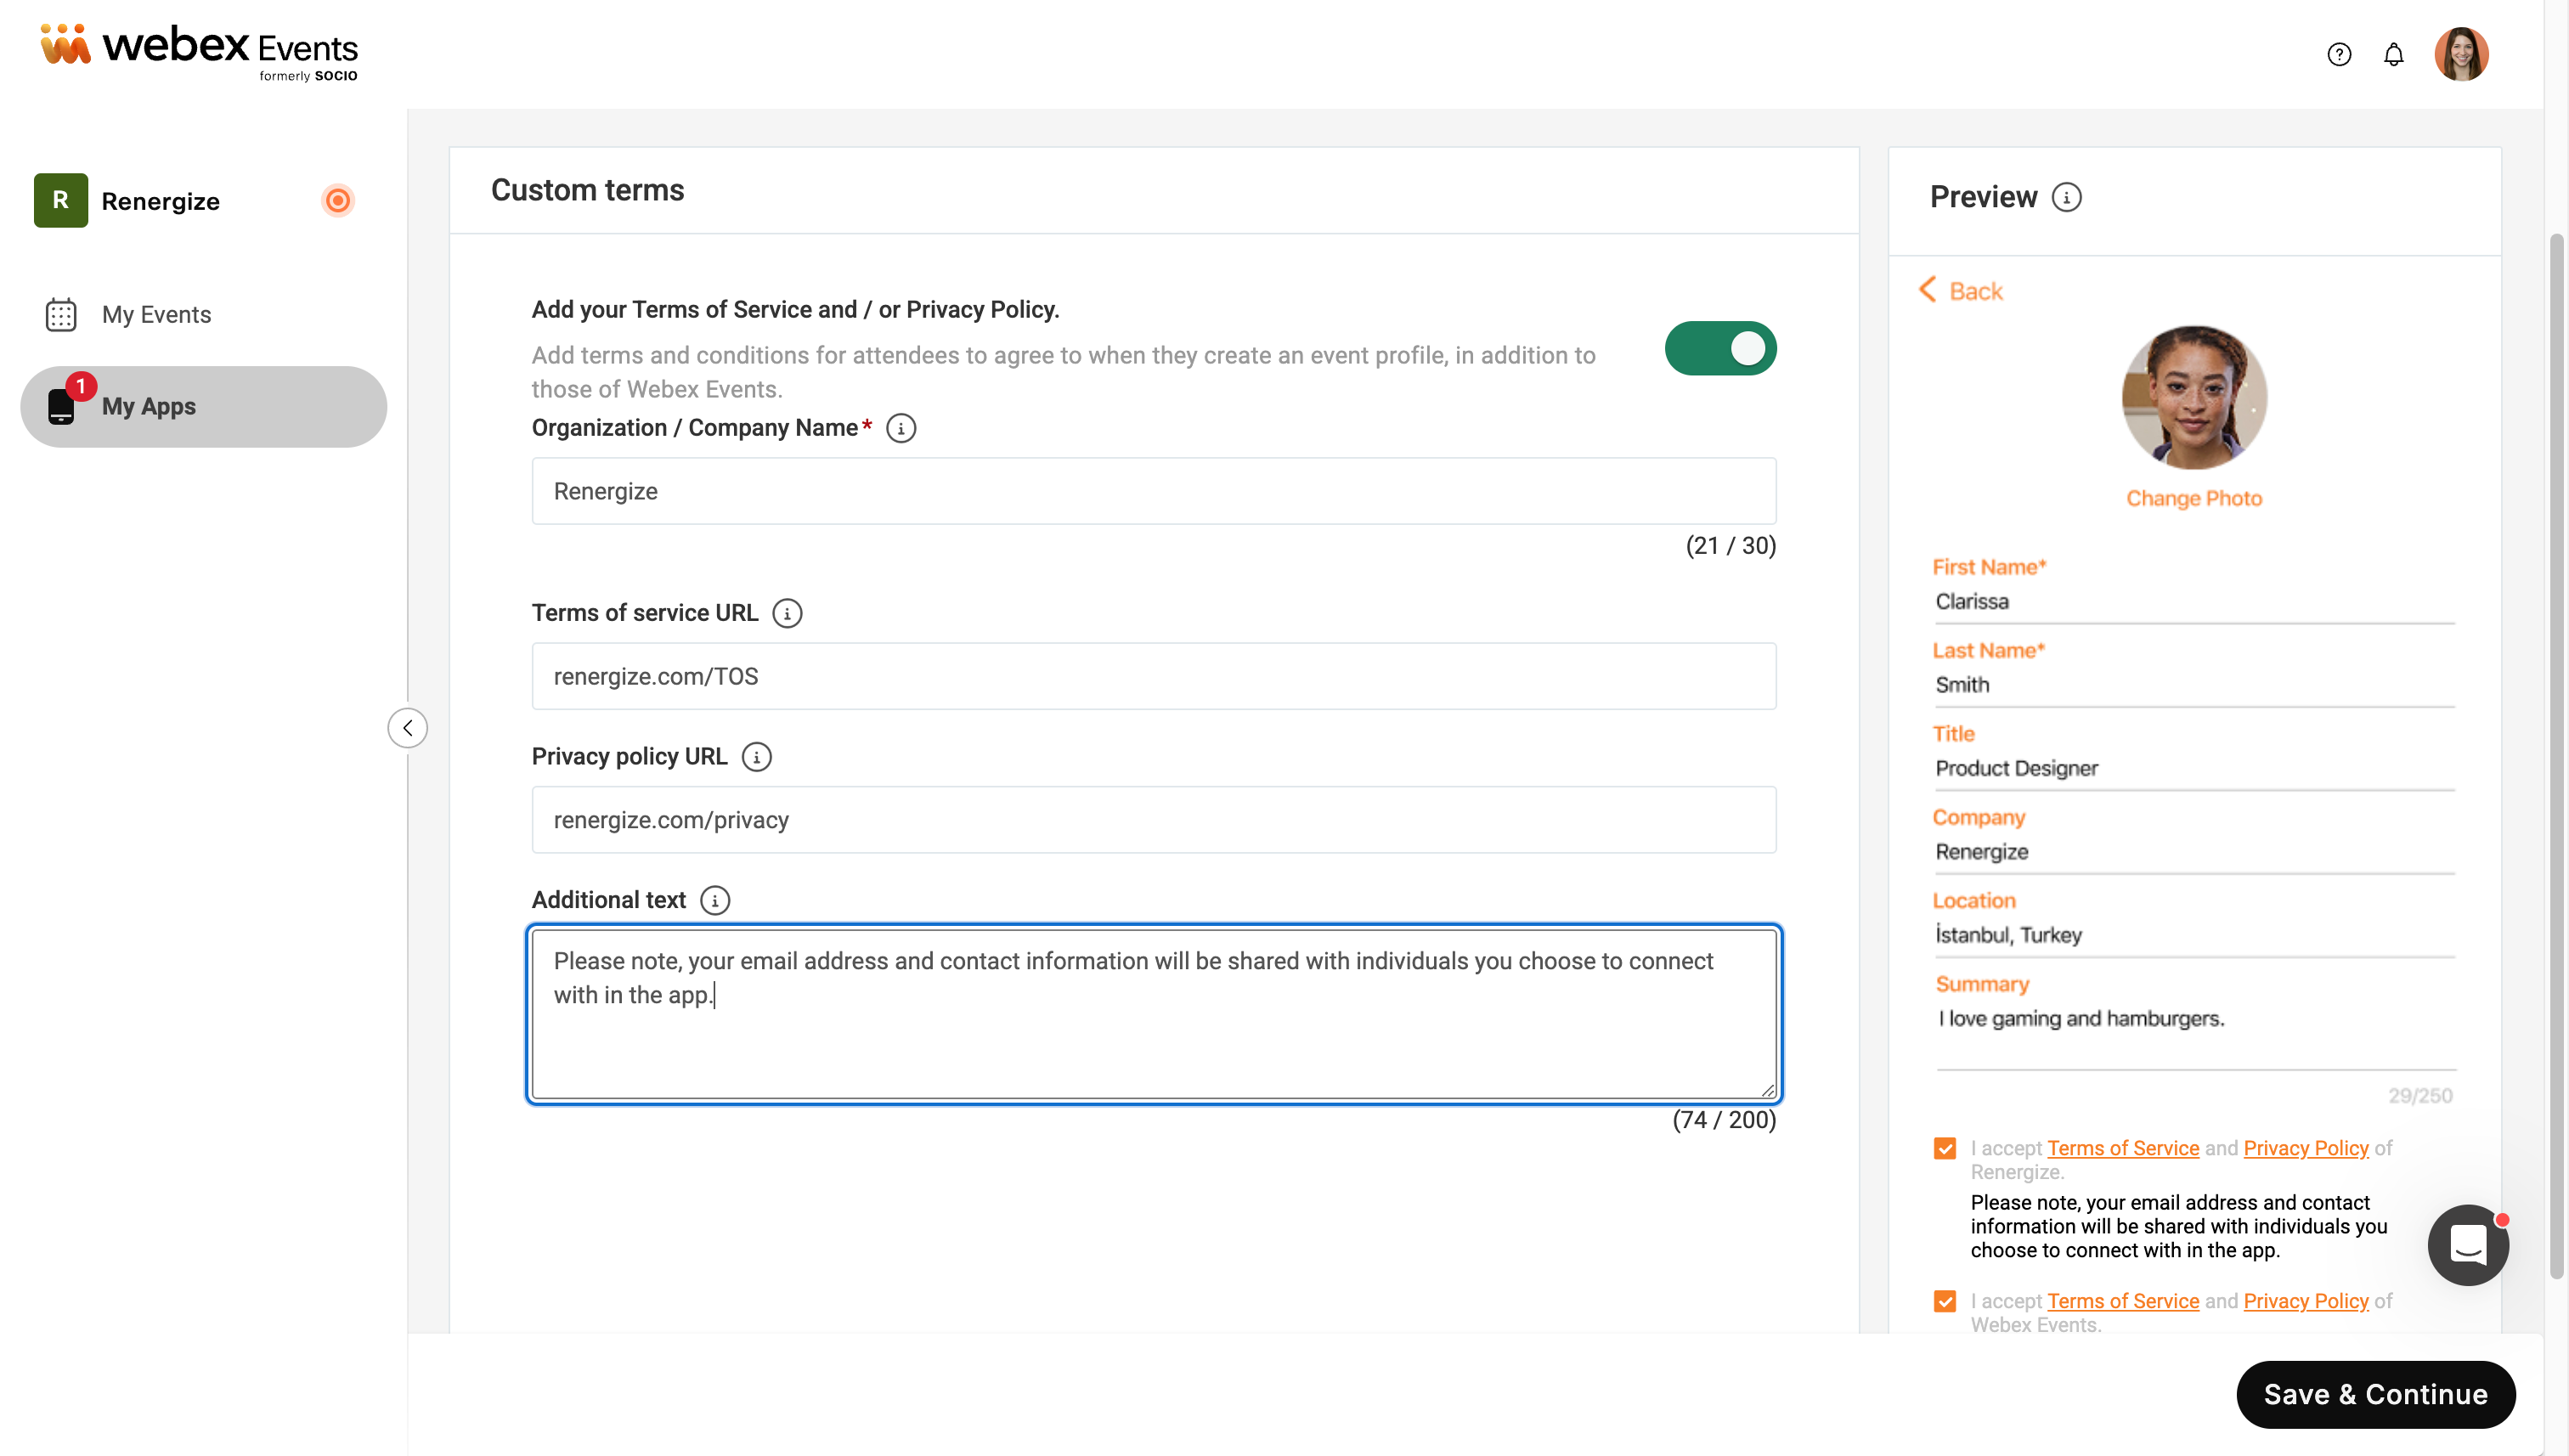This screenshot has height=1456, width=2569.
Task: Click the green Renergize organization badge
Action: 61,200
